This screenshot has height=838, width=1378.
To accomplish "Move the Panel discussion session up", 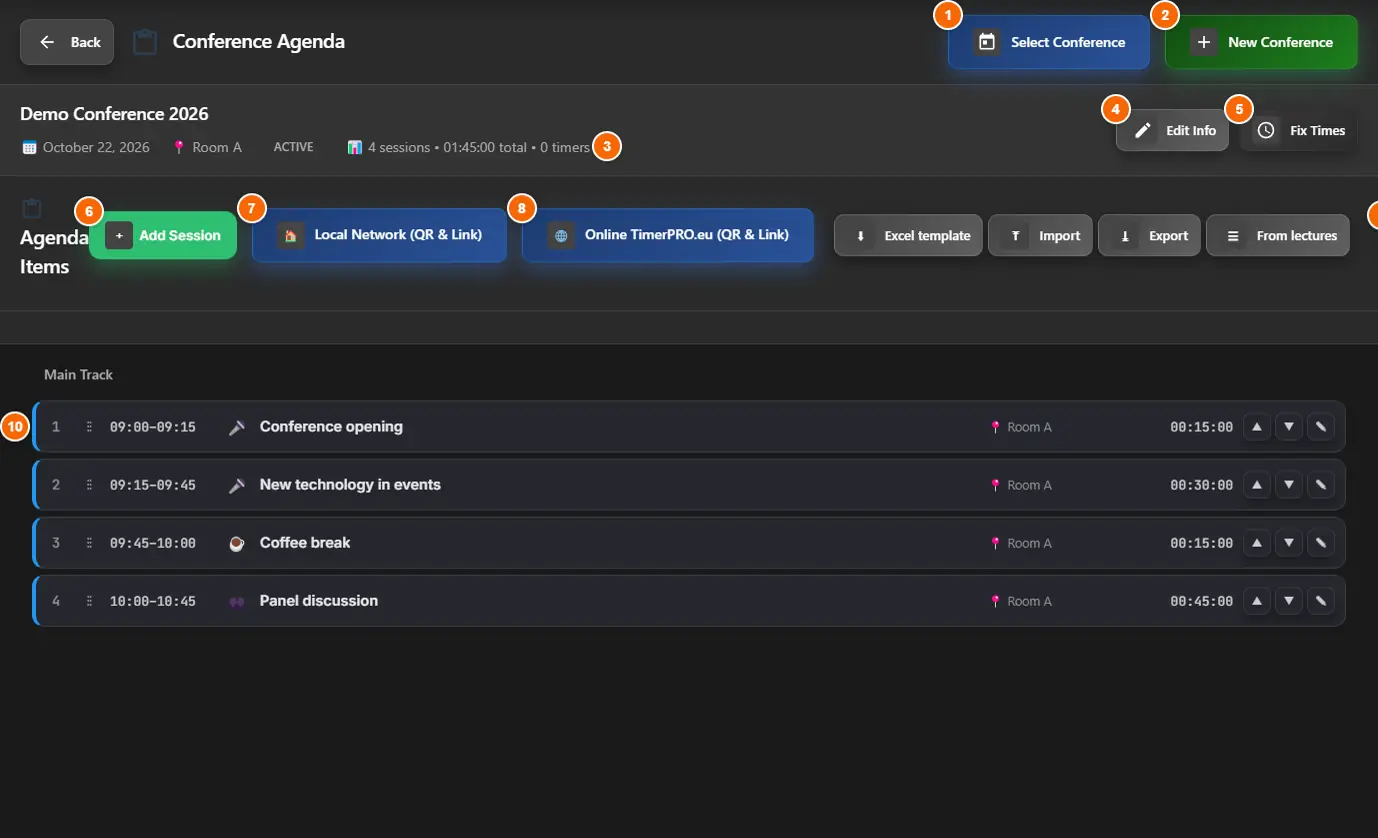I will (1257, 601).
